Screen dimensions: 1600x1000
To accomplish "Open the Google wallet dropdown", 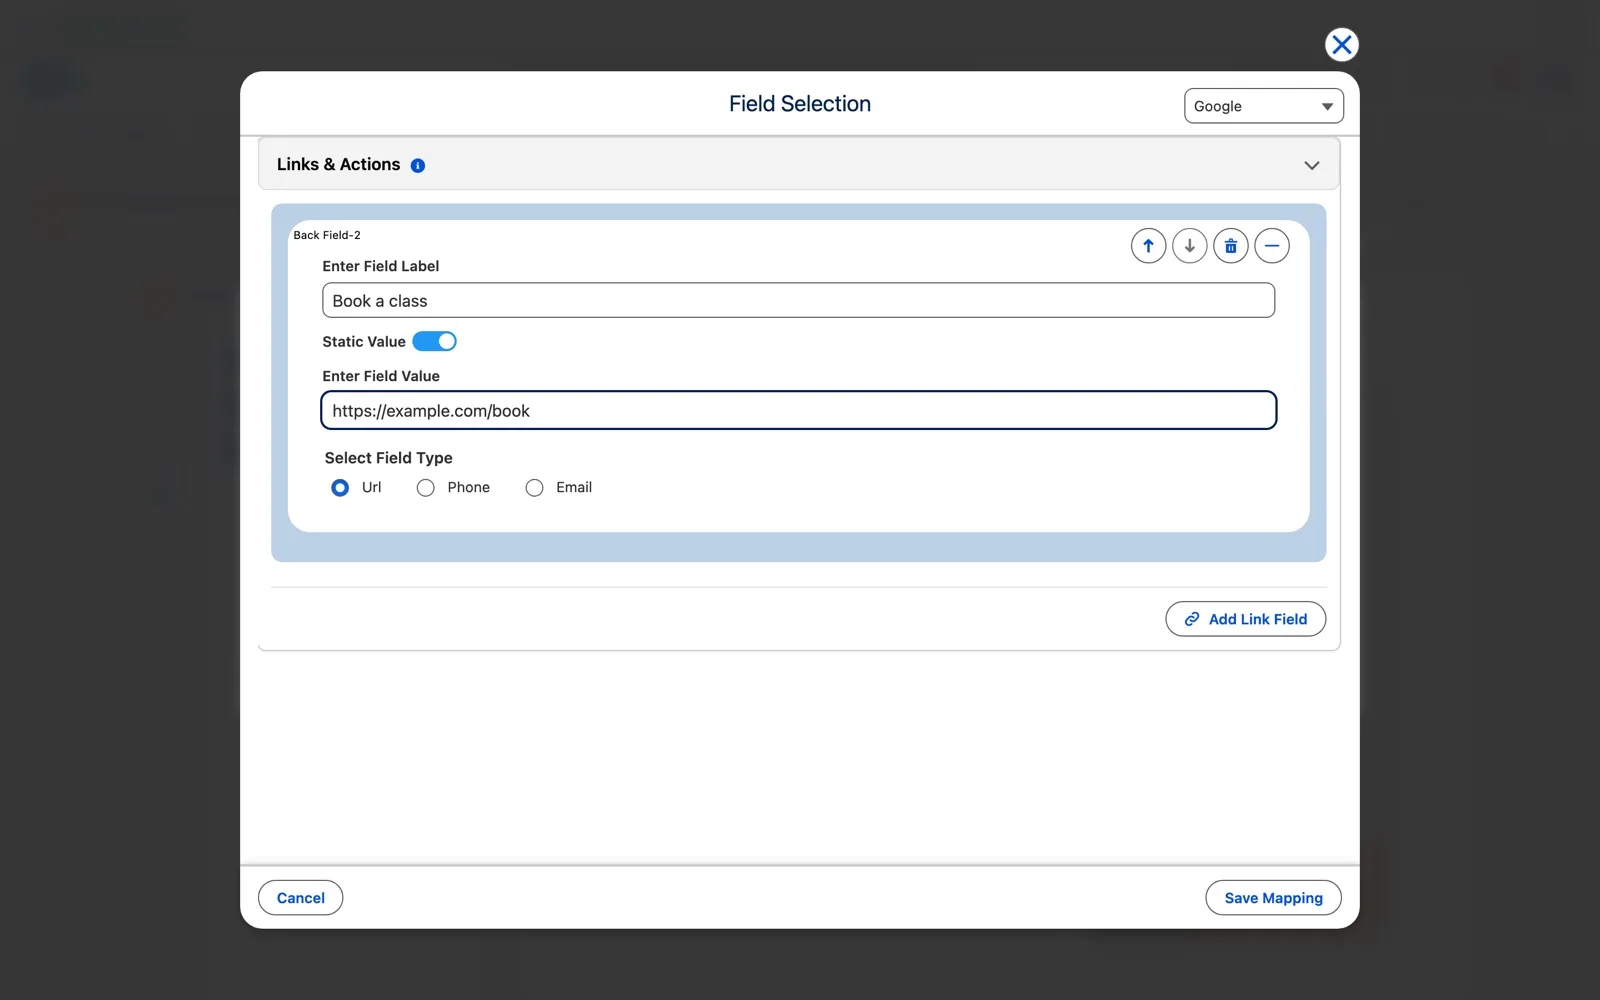I will [1263, 106].
